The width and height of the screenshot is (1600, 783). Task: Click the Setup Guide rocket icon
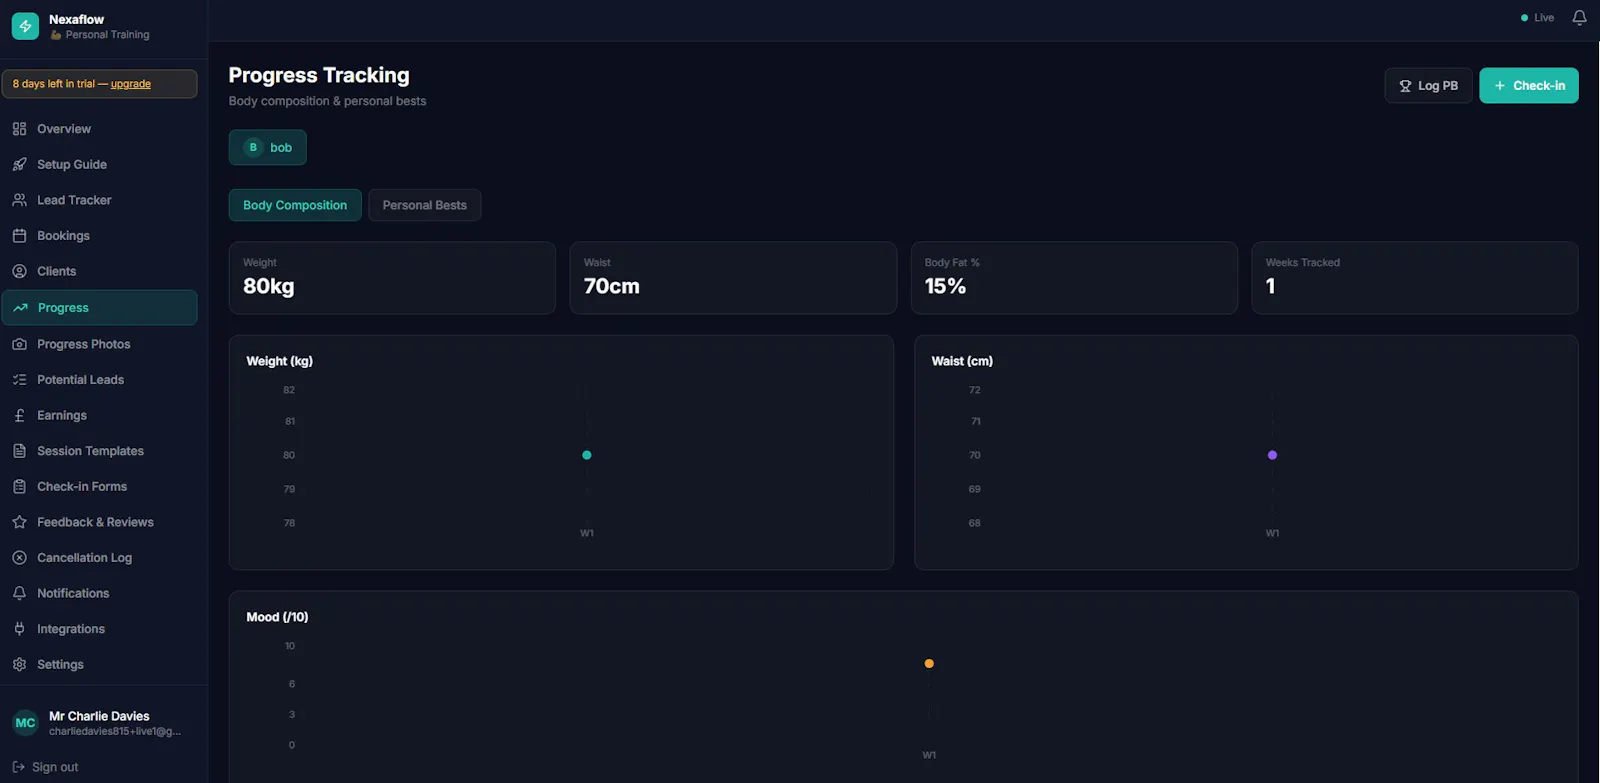(x=19, y=164)
